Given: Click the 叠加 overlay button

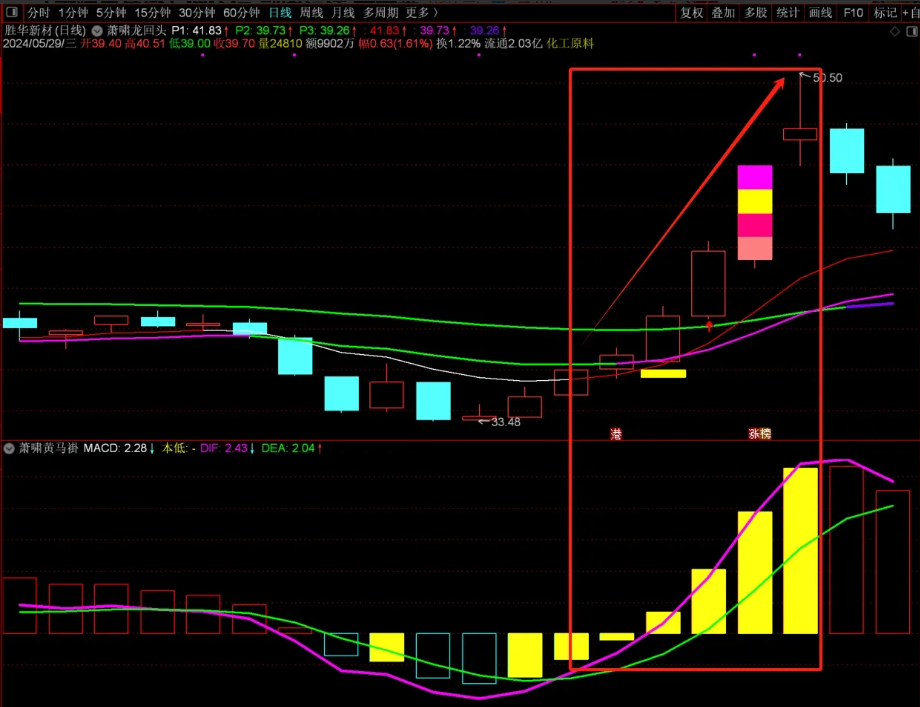Looking at the screenshot, I should pos(723,13).
